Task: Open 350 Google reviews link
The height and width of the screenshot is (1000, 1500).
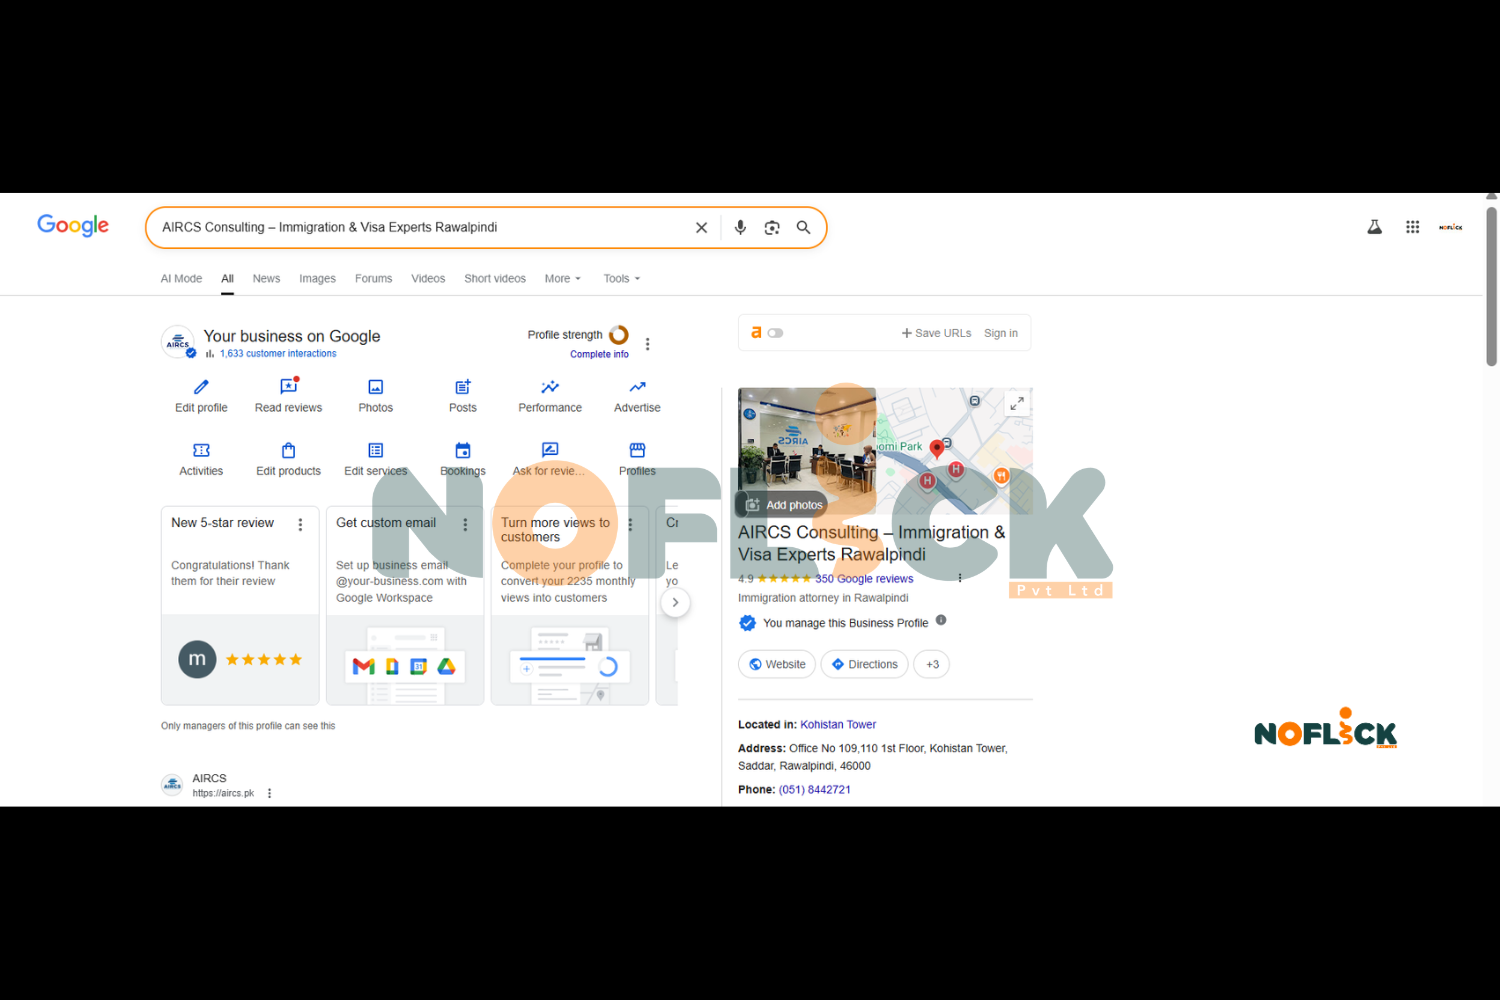Action: click(x=864, y=579)
